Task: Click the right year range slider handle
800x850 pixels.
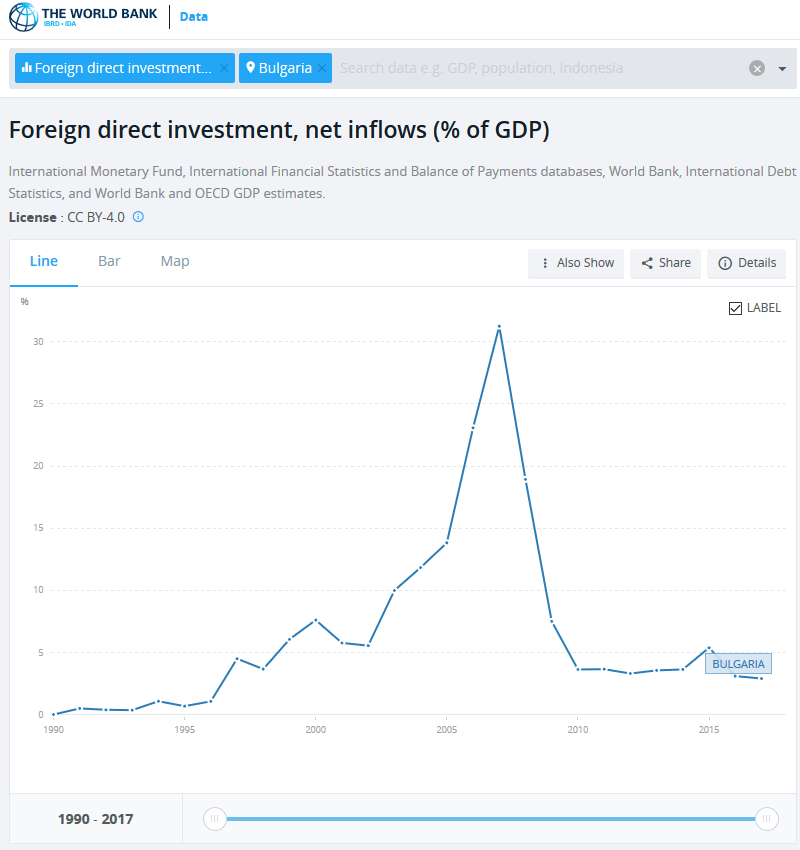Action: pos(767,819)
